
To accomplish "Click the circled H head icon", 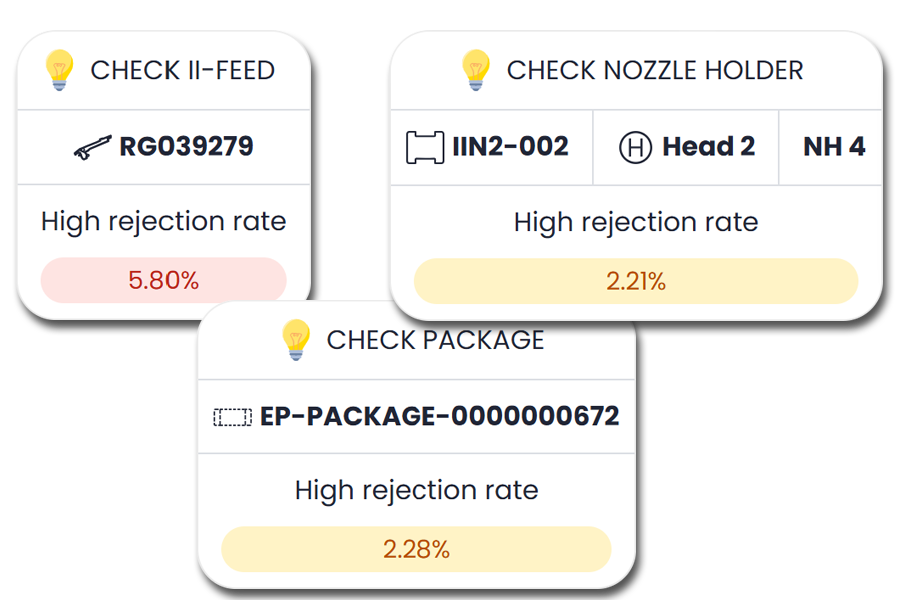I will (634, 148).
